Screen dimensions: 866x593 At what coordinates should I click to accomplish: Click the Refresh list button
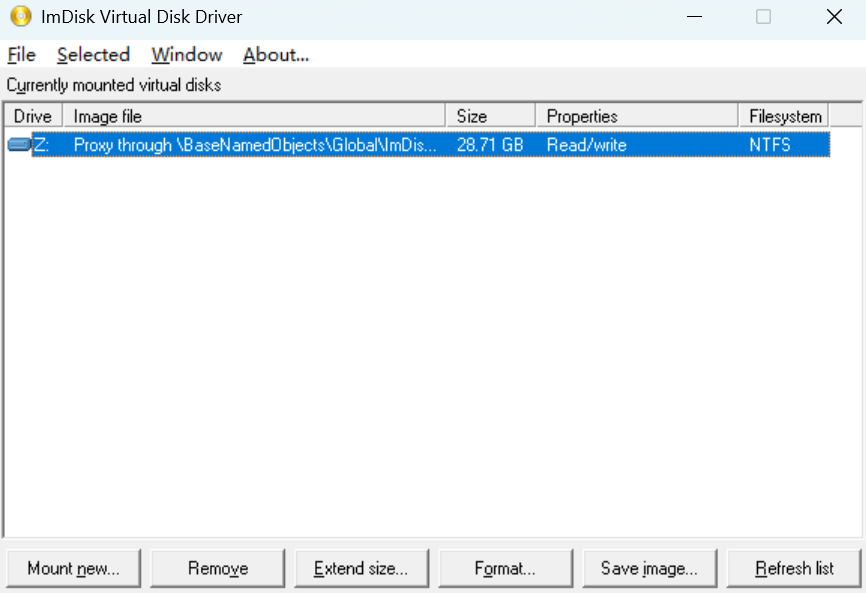point(794,568)
